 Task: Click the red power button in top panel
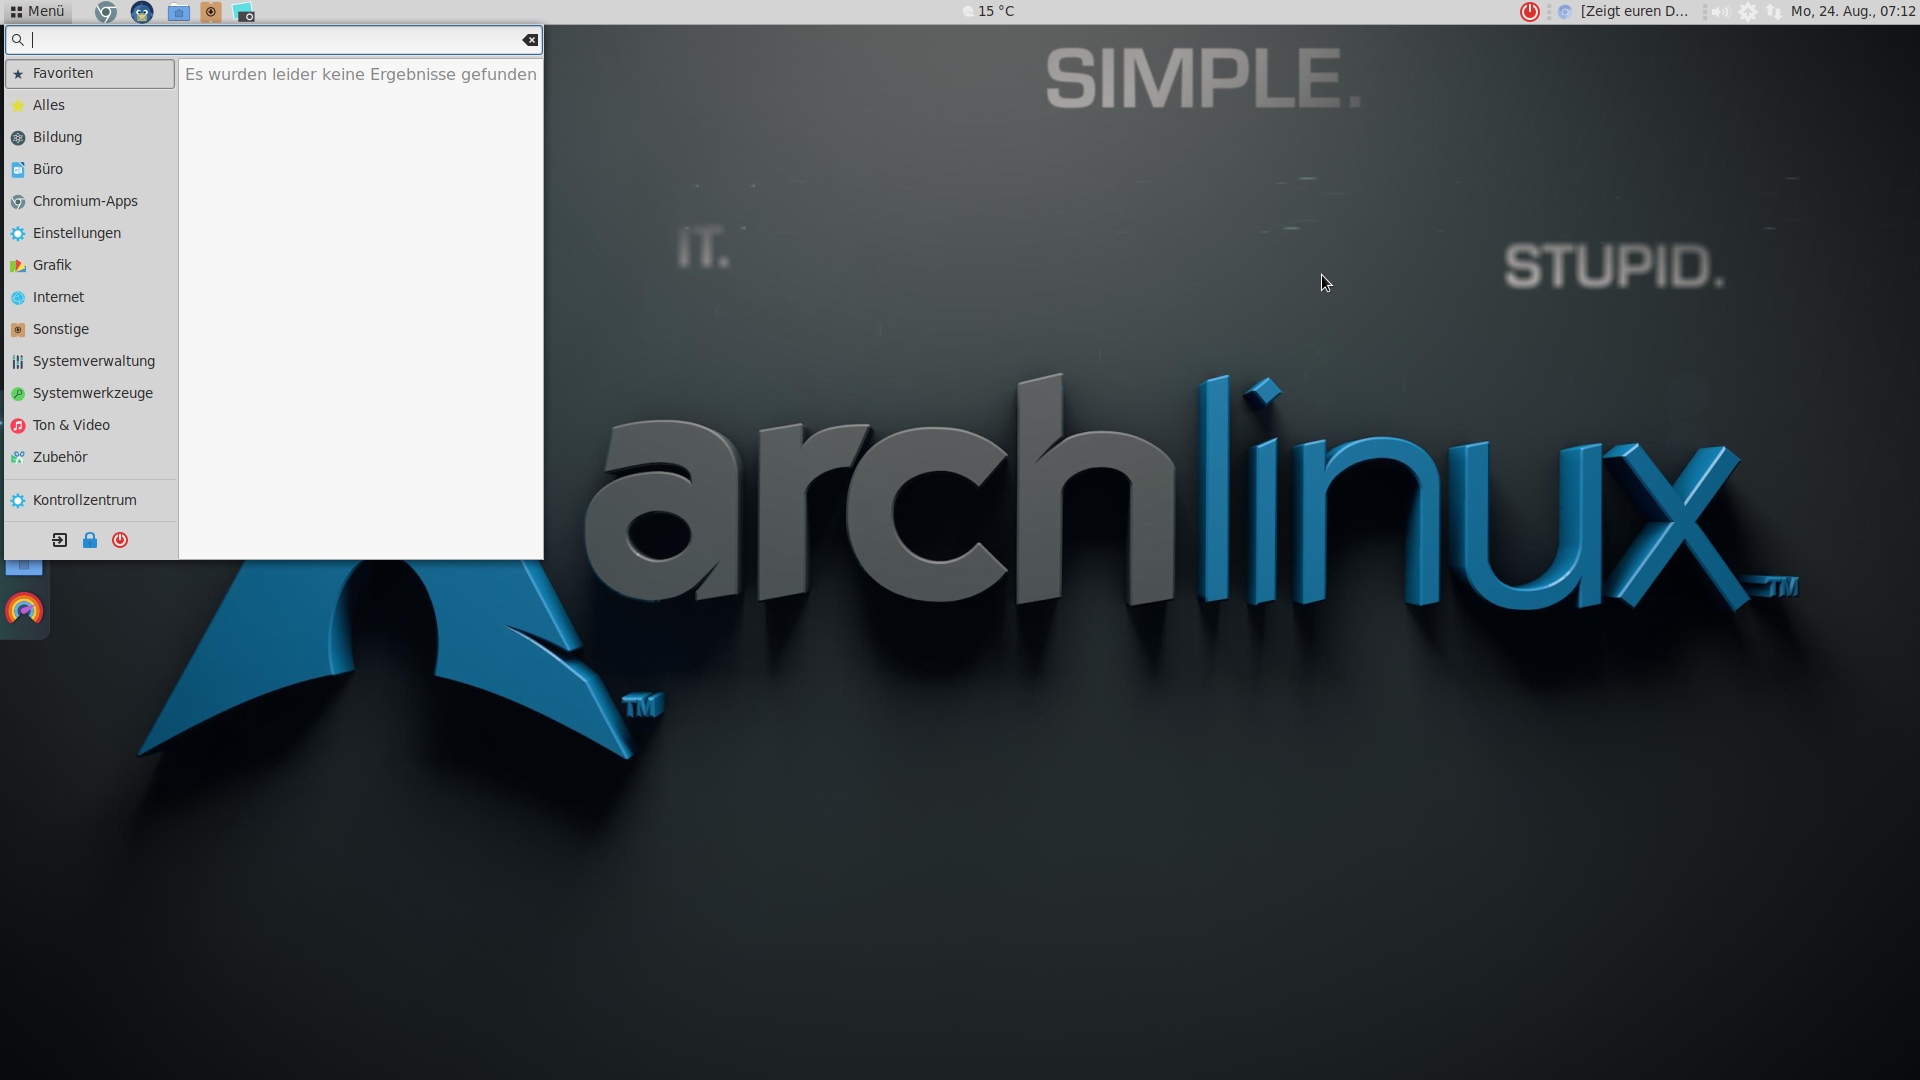[1529, 12]
